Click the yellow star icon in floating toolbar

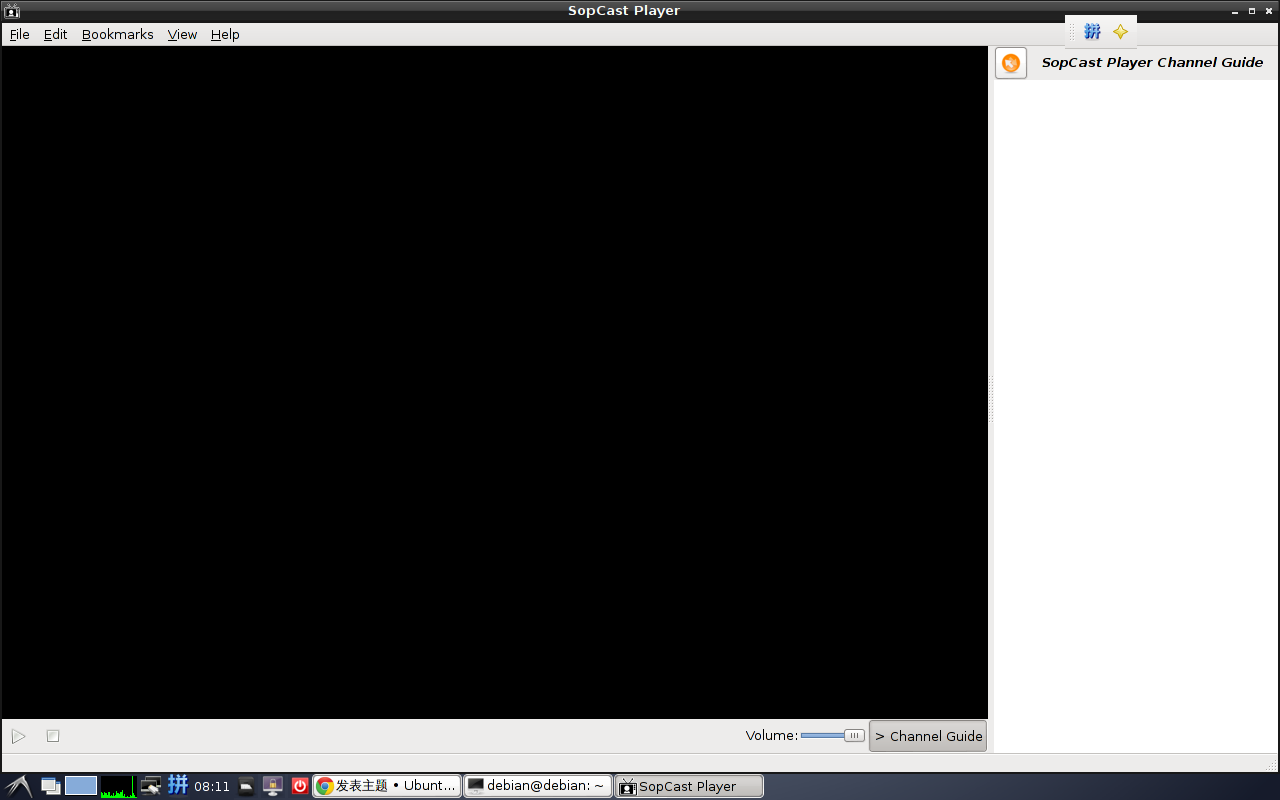(x=1120, y=32)
